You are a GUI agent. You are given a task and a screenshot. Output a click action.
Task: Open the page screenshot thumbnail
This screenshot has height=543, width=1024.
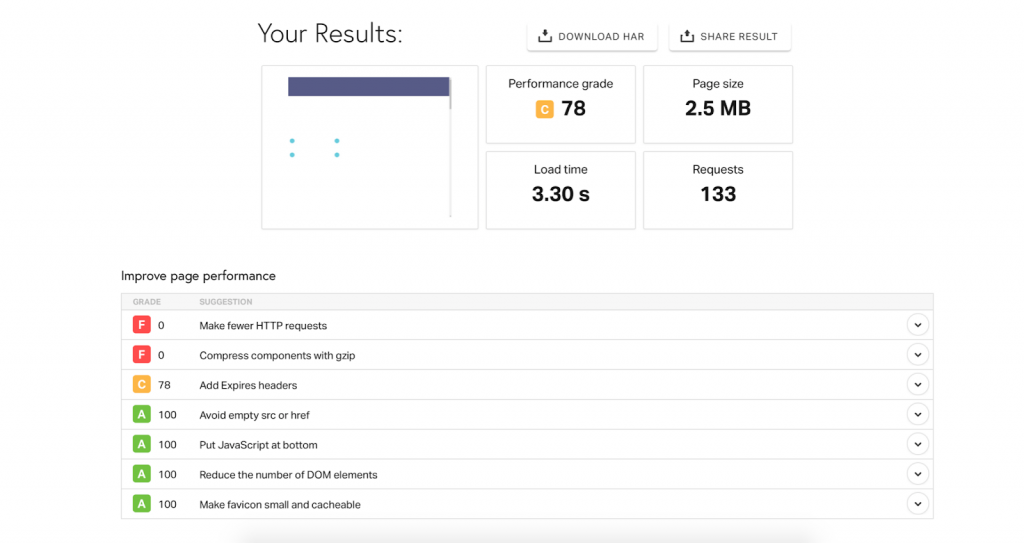[x=370, y=147]
